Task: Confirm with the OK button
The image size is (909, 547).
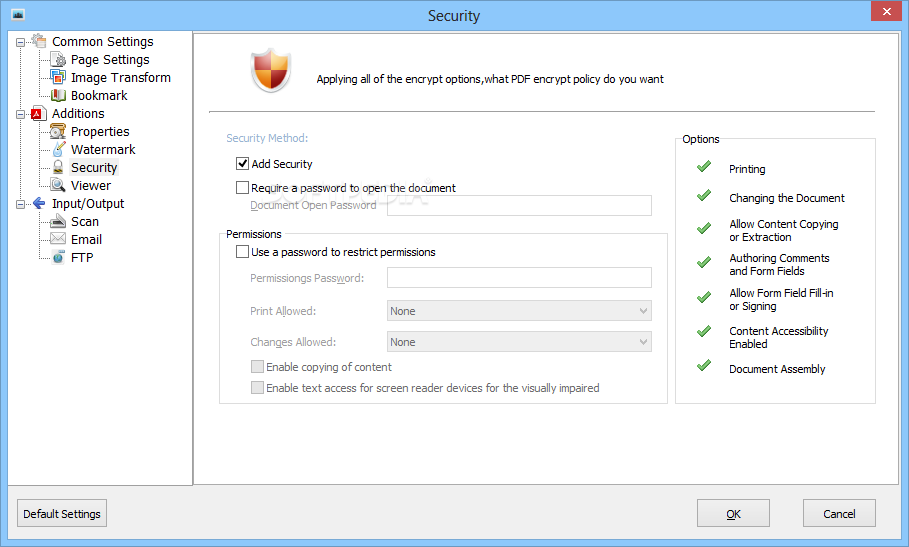Action: pos(733,513)
